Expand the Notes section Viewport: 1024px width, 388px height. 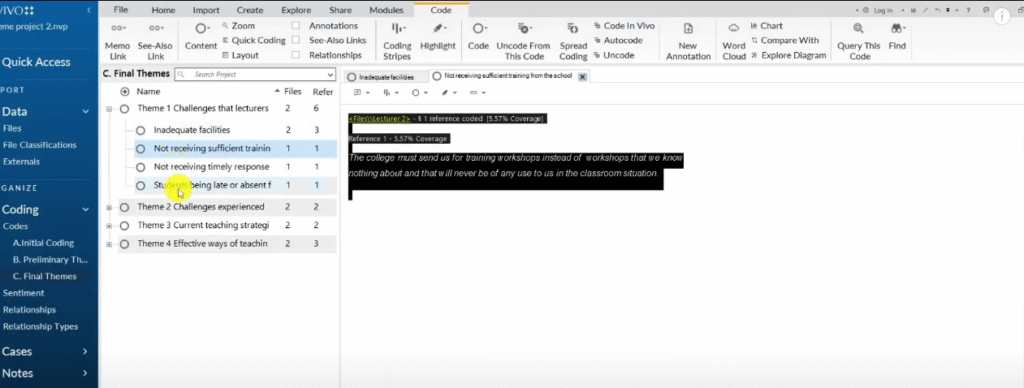86,374
